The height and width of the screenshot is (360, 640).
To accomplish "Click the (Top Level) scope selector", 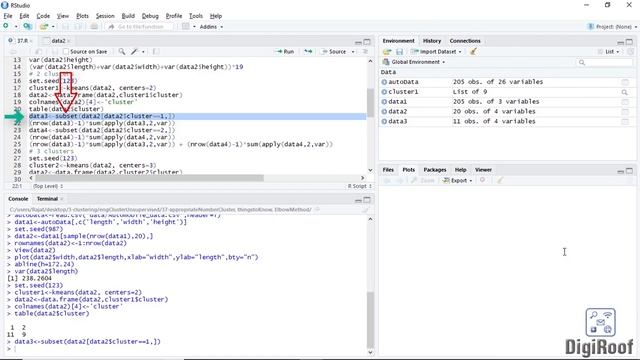I will click(48, 186).
